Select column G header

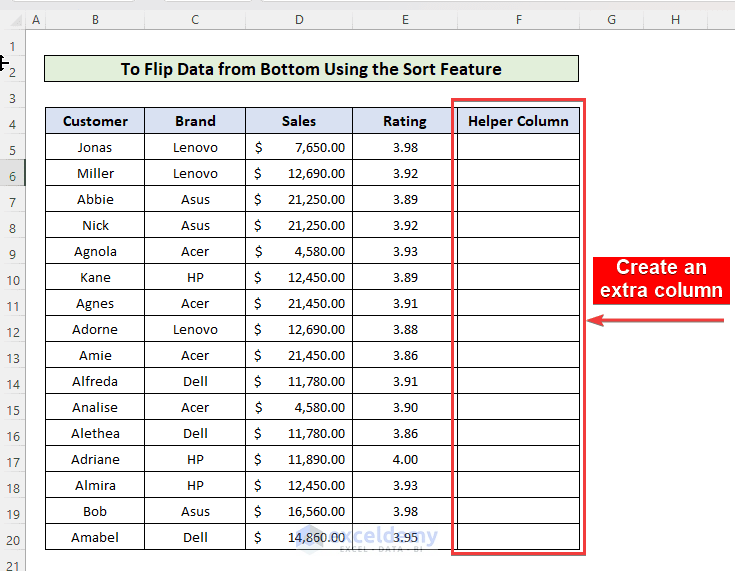(611, 20)
